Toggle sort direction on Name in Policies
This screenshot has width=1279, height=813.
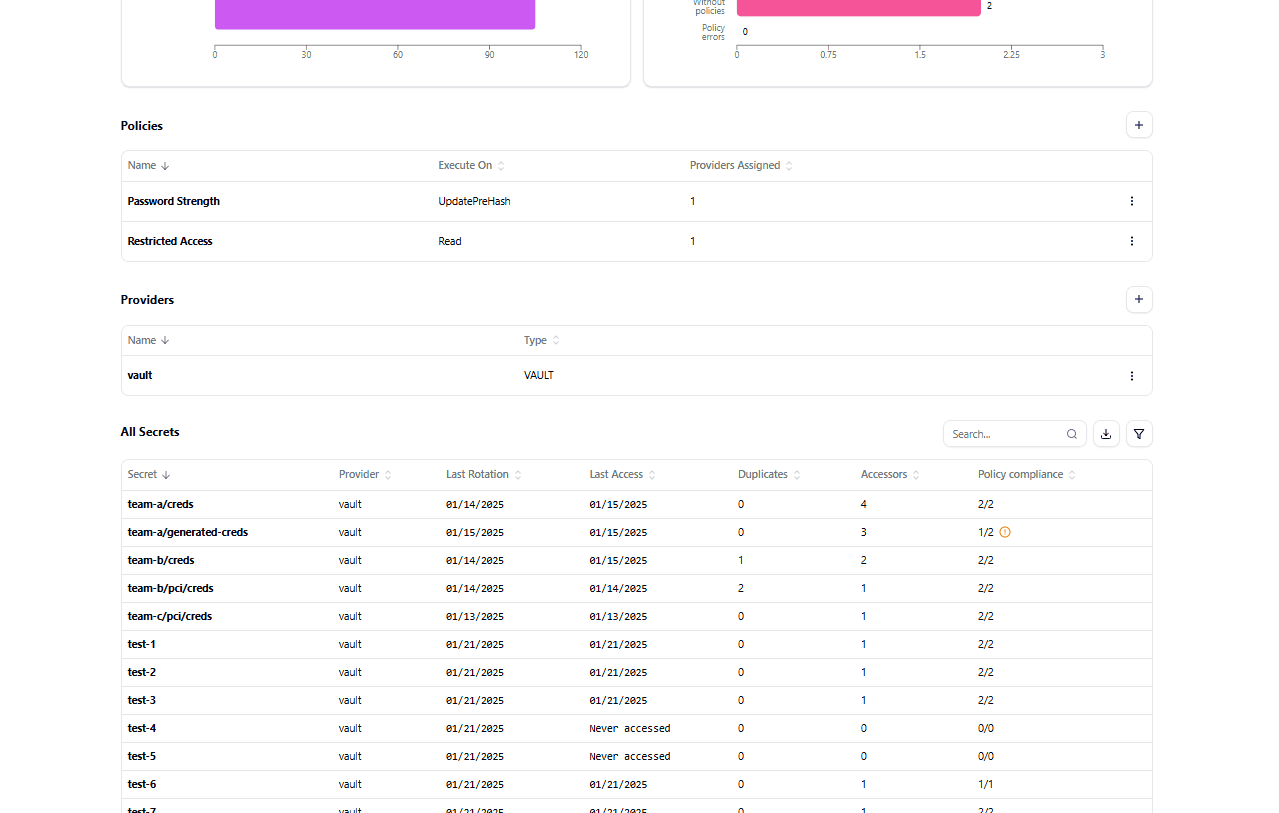164,165
